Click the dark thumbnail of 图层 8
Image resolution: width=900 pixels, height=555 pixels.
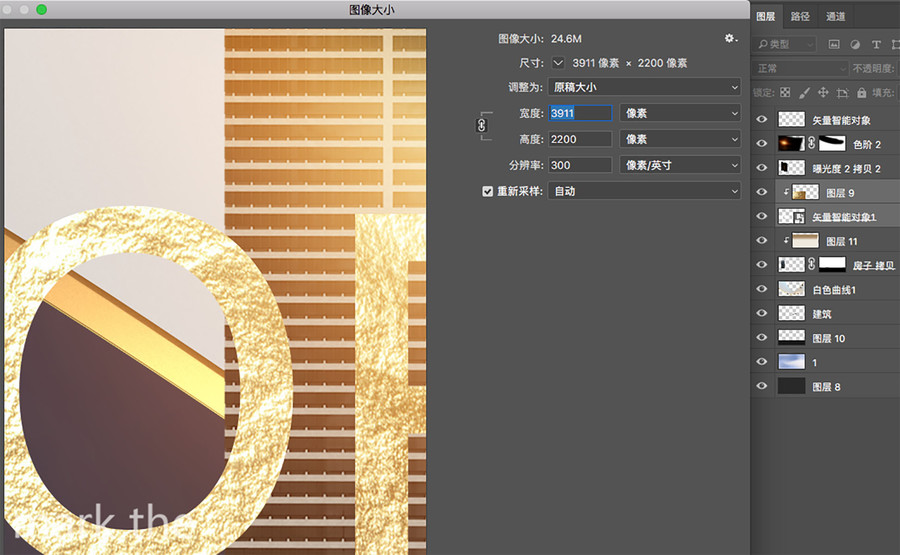tap(792, 386)
